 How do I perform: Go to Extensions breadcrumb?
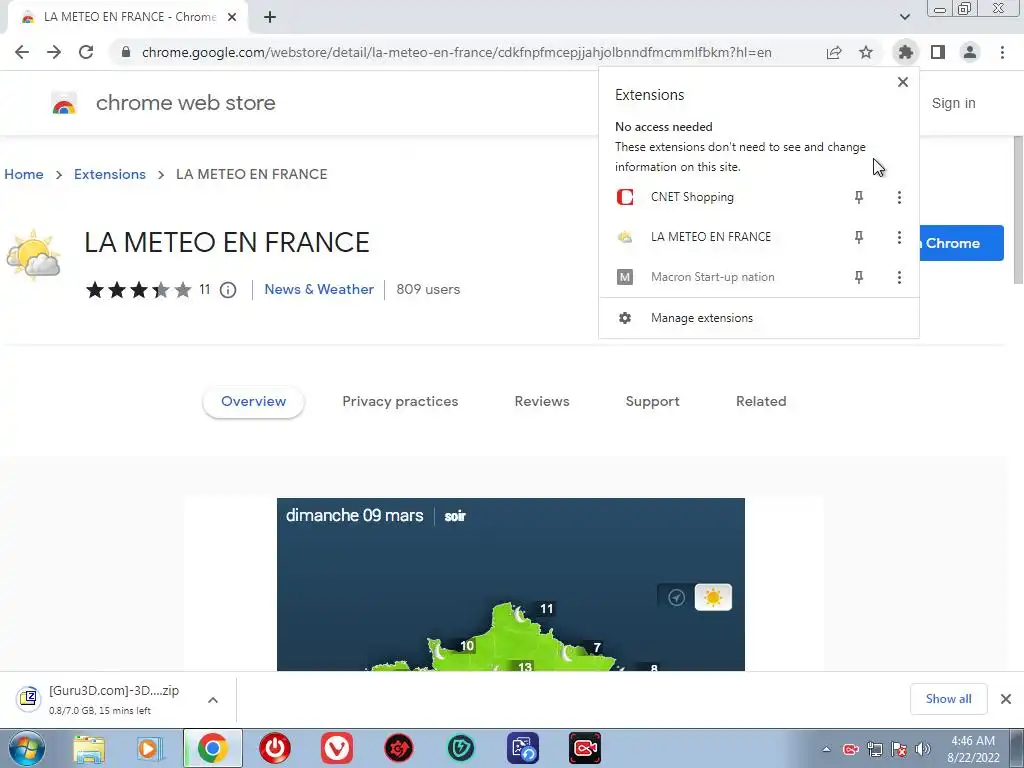pos(110,174)
